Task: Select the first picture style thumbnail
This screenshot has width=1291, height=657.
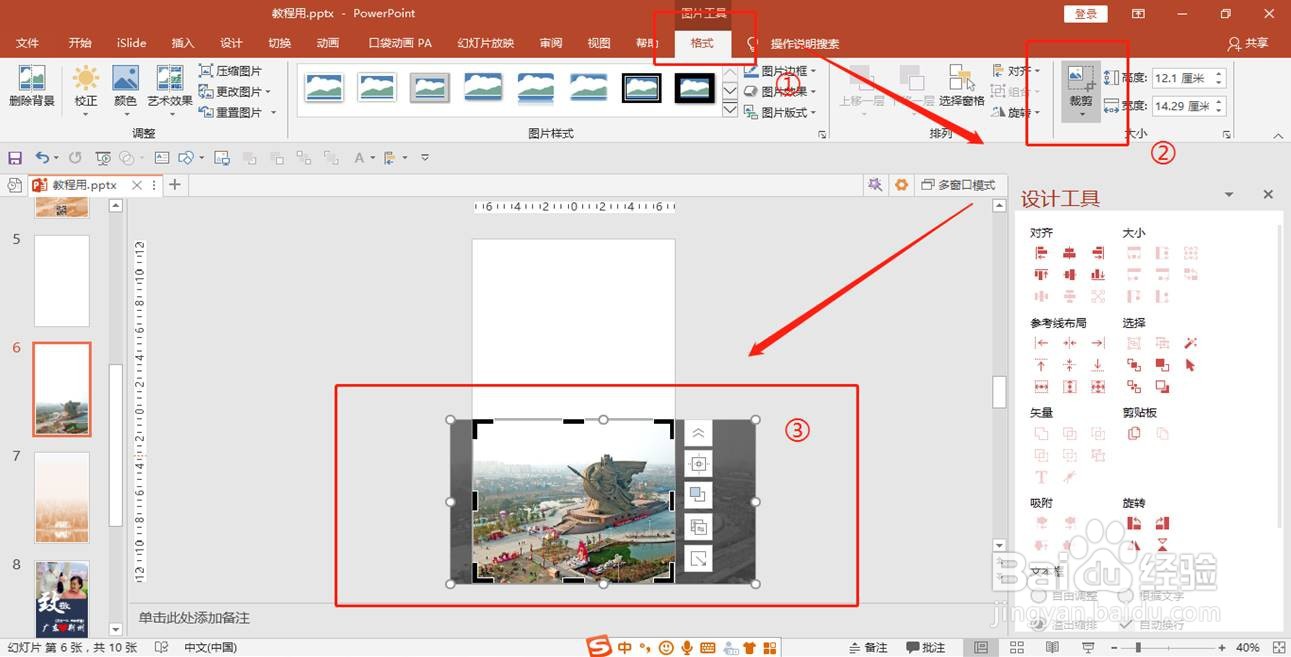Action: (x=324, y=88)
